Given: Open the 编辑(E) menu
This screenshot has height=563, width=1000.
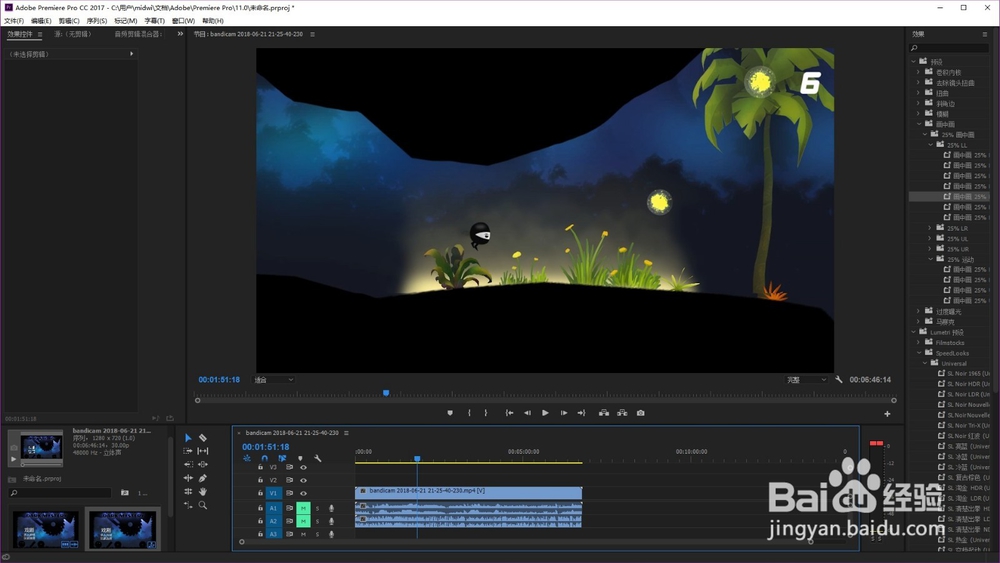Looking at the screenshot, I should click(x=41, y=21).
